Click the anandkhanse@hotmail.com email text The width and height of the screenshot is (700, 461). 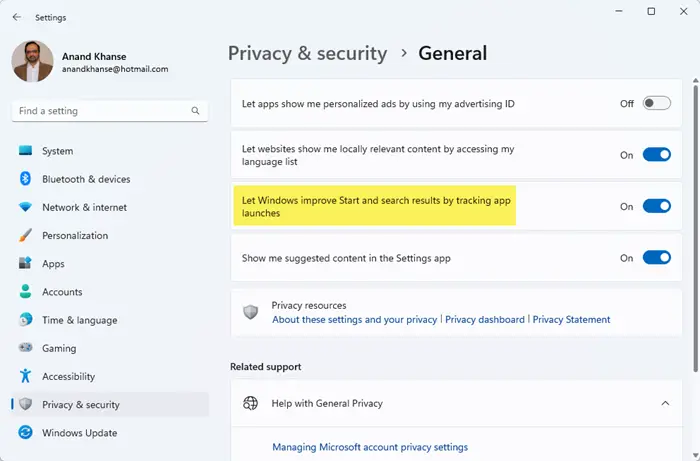115,69
